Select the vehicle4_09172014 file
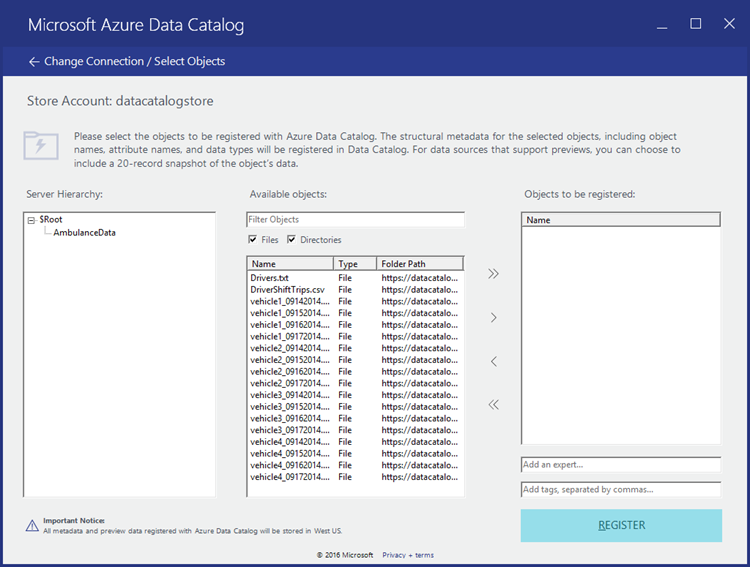The width and height of the screenshot is (750, 567). point(354,477)
